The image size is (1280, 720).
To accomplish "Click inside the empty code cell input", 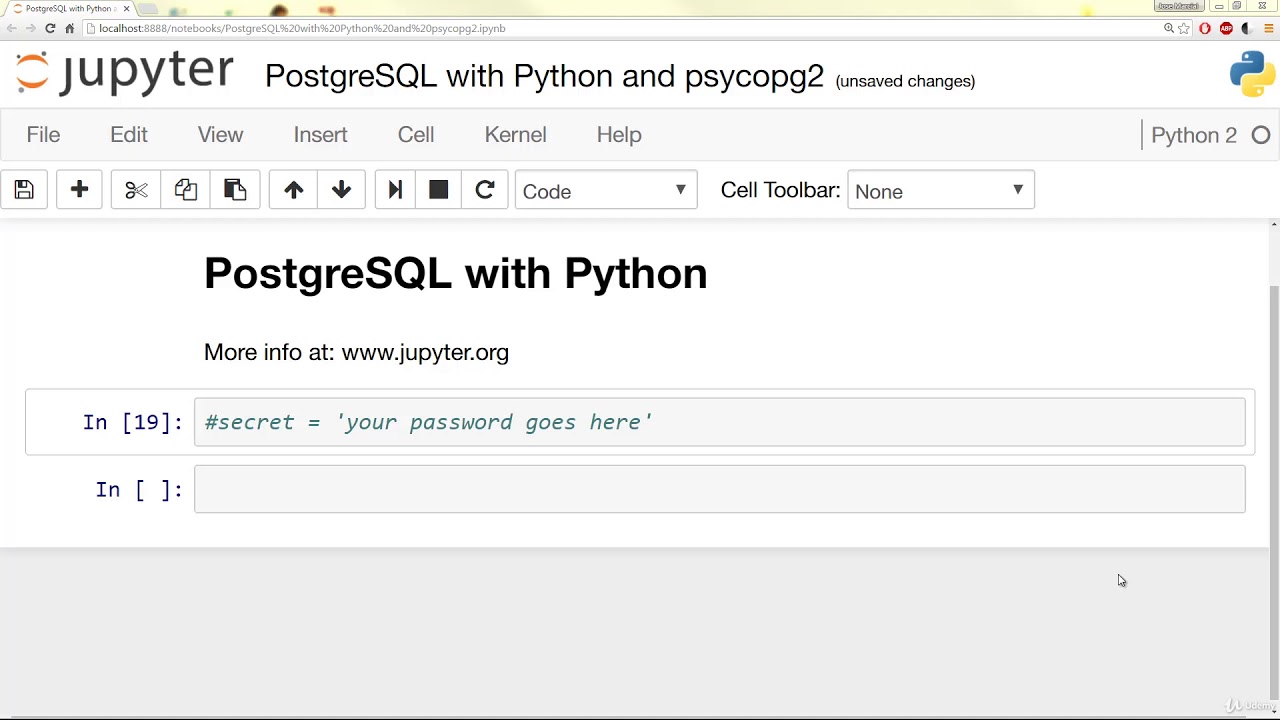I will pos(720,489).
